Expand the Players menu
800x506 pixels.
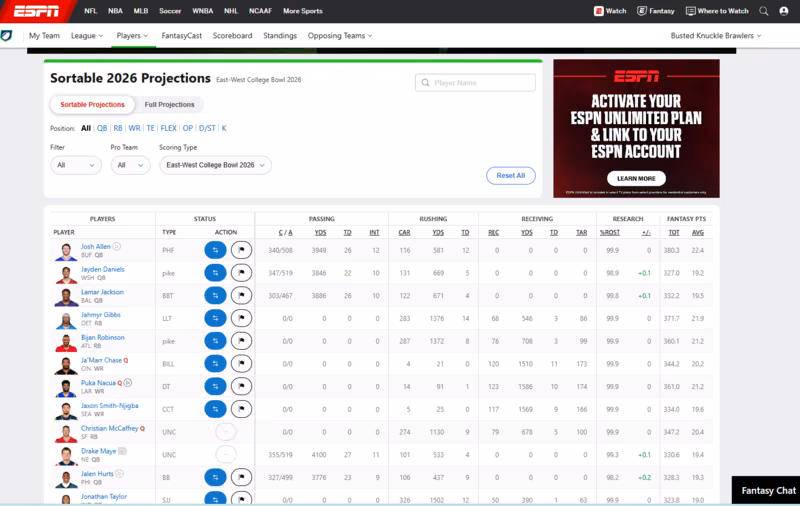(132, 36)
